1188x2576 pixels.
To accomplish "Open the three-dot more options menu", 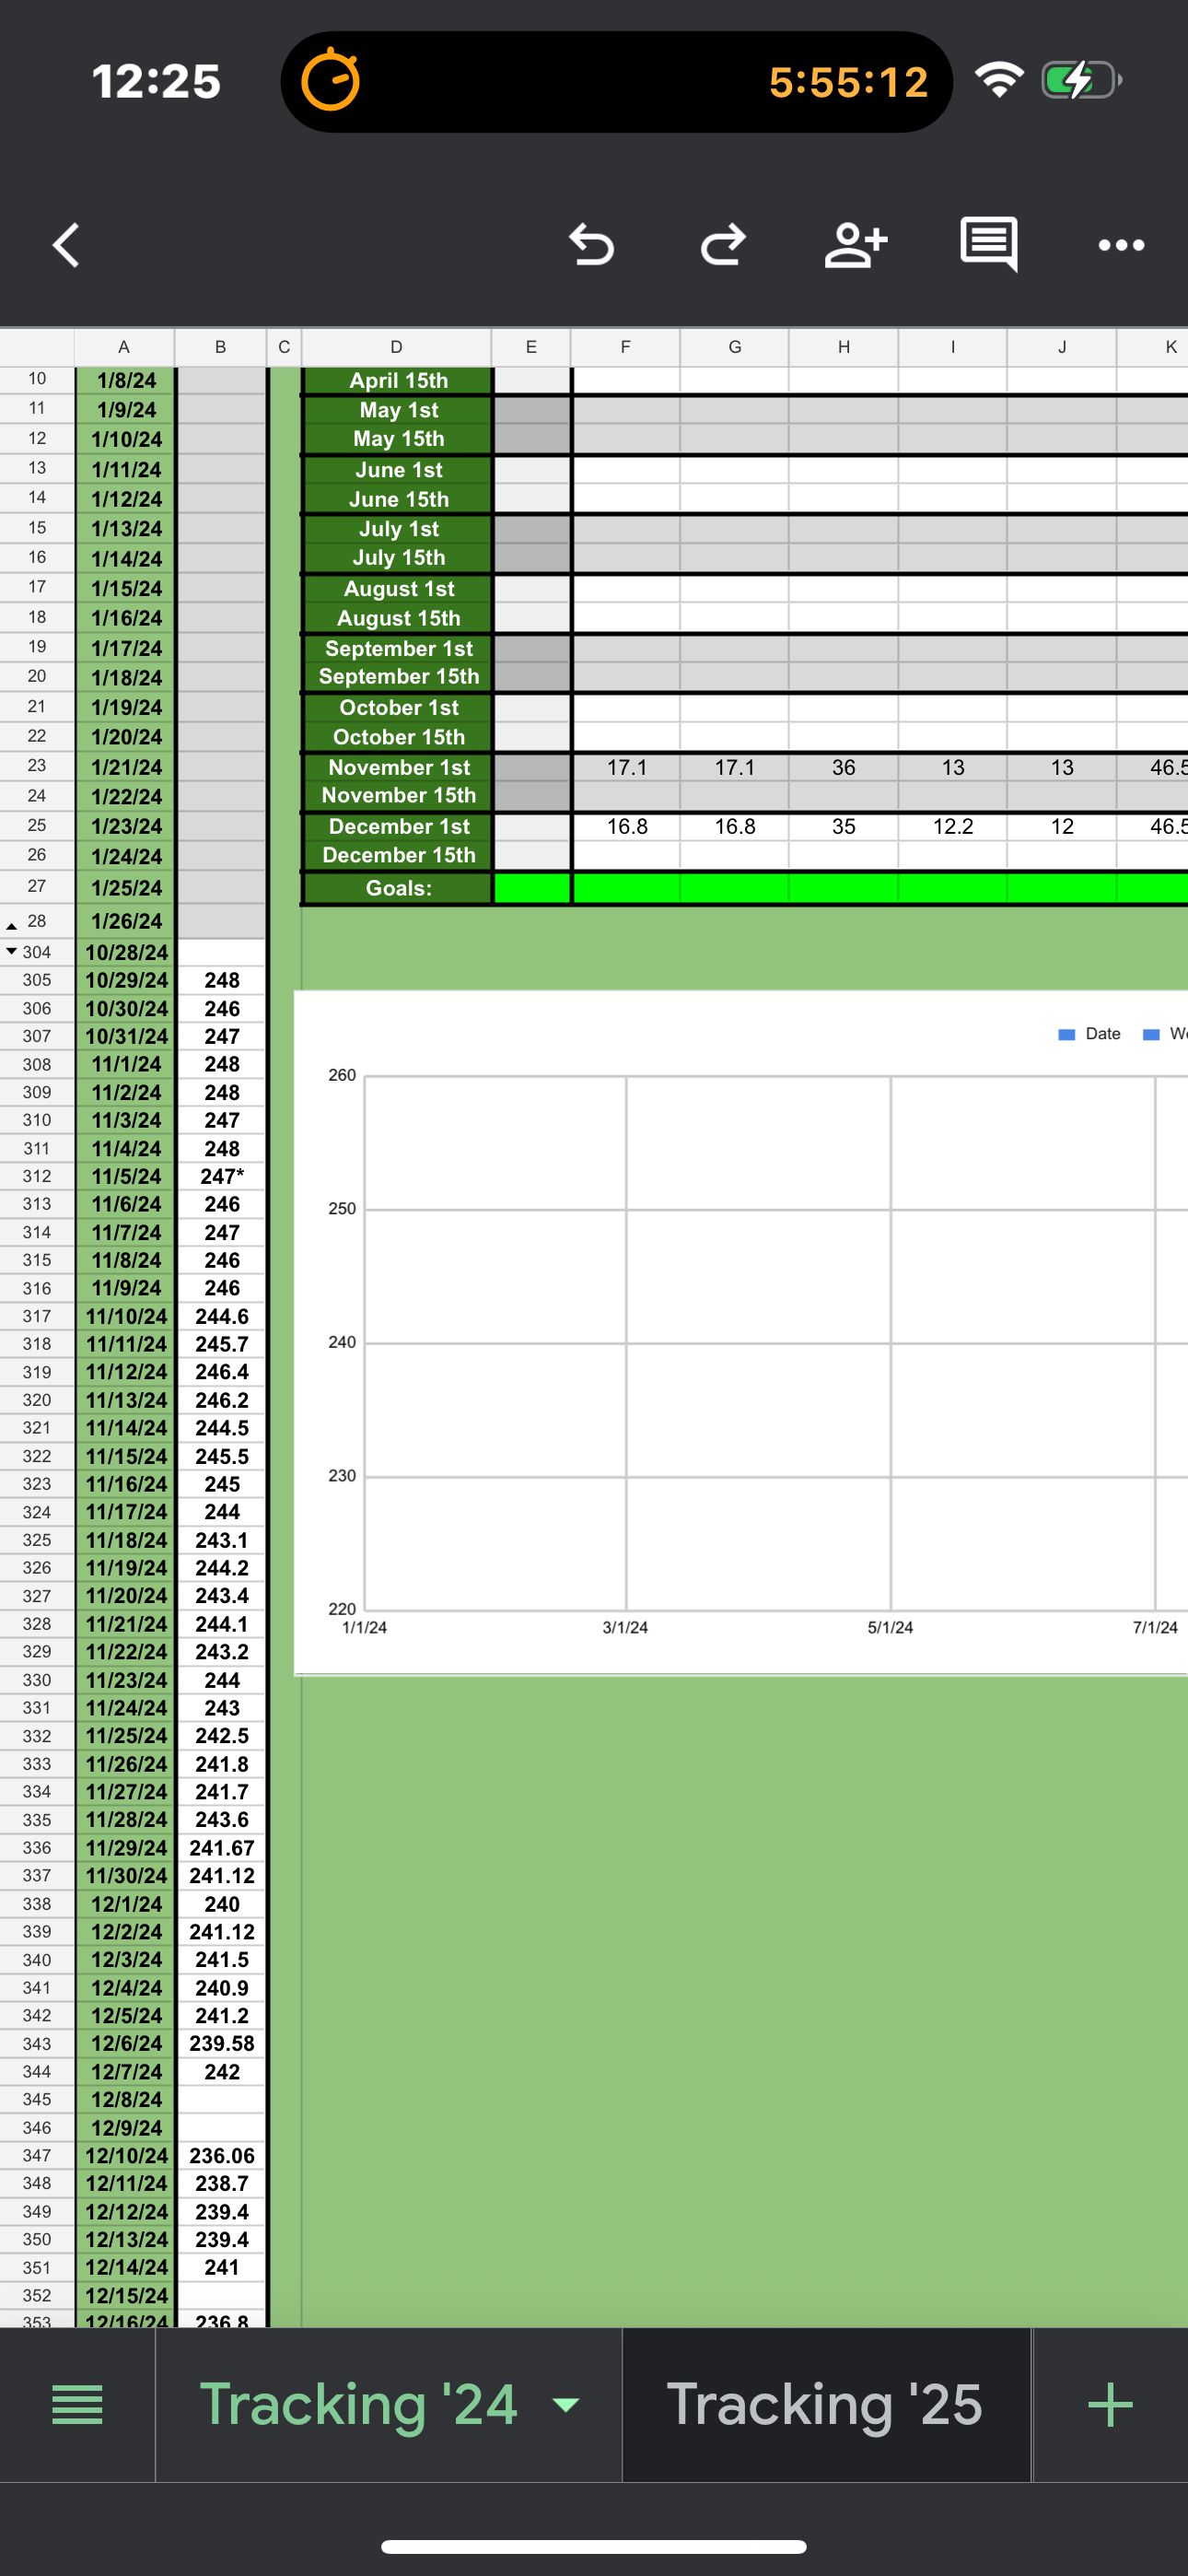I will pos(1120,245).
